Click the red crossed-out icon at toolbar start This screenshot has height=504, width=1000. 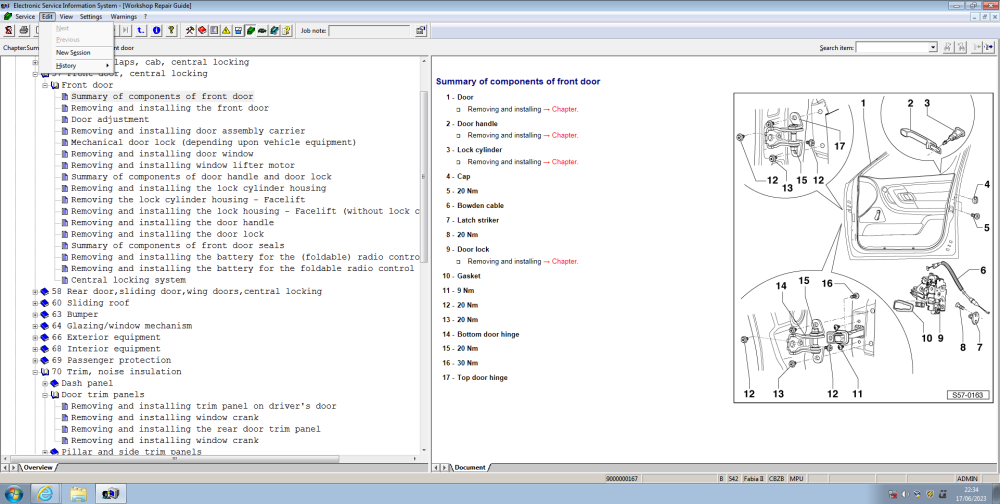(x=9, y=30)
